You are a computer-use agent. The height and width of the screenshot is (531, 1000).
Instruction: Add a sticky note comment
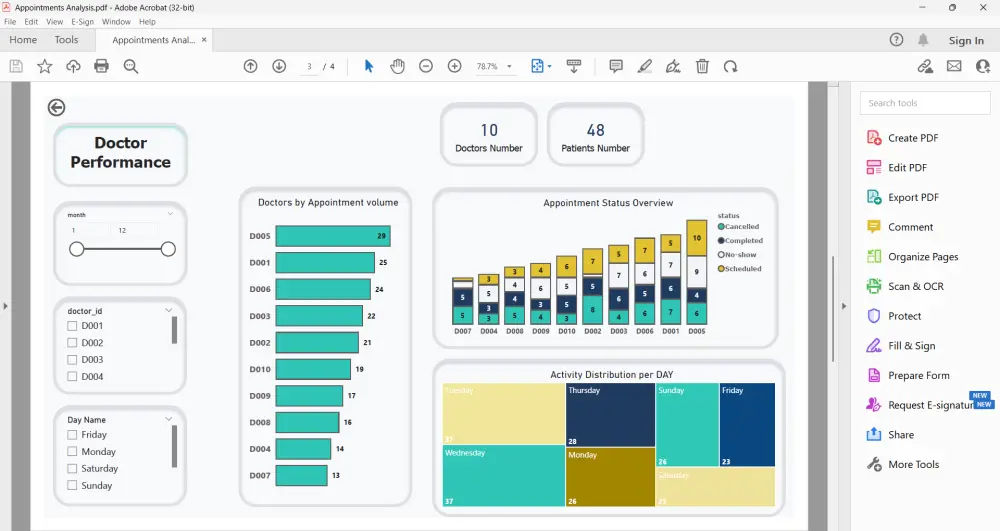coord(616,66)
